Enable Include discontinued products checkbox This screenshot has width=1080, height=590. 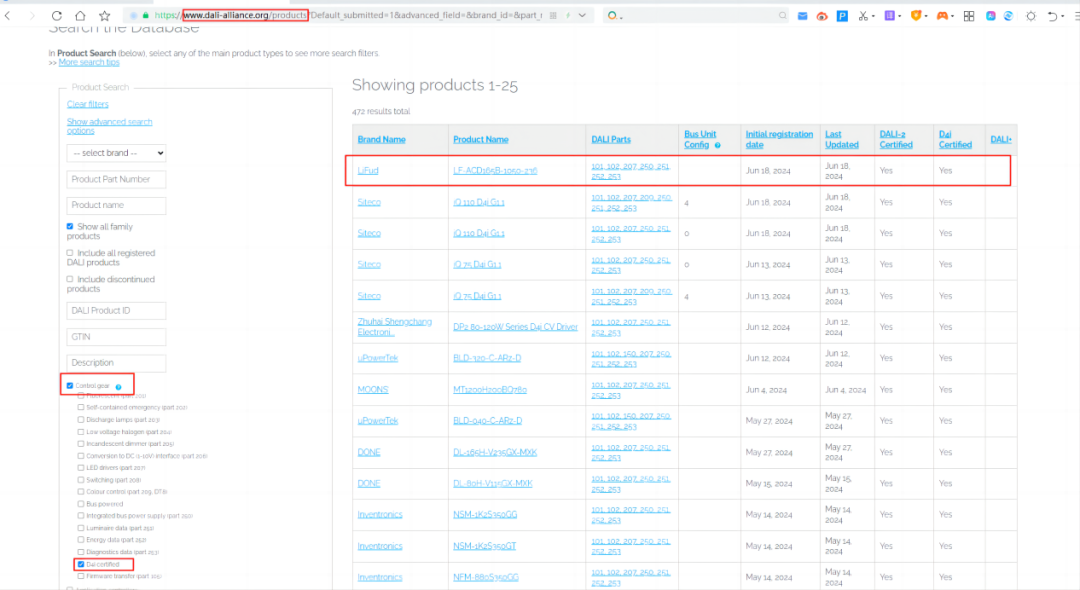pyautogui.click(x=70, y=280)
